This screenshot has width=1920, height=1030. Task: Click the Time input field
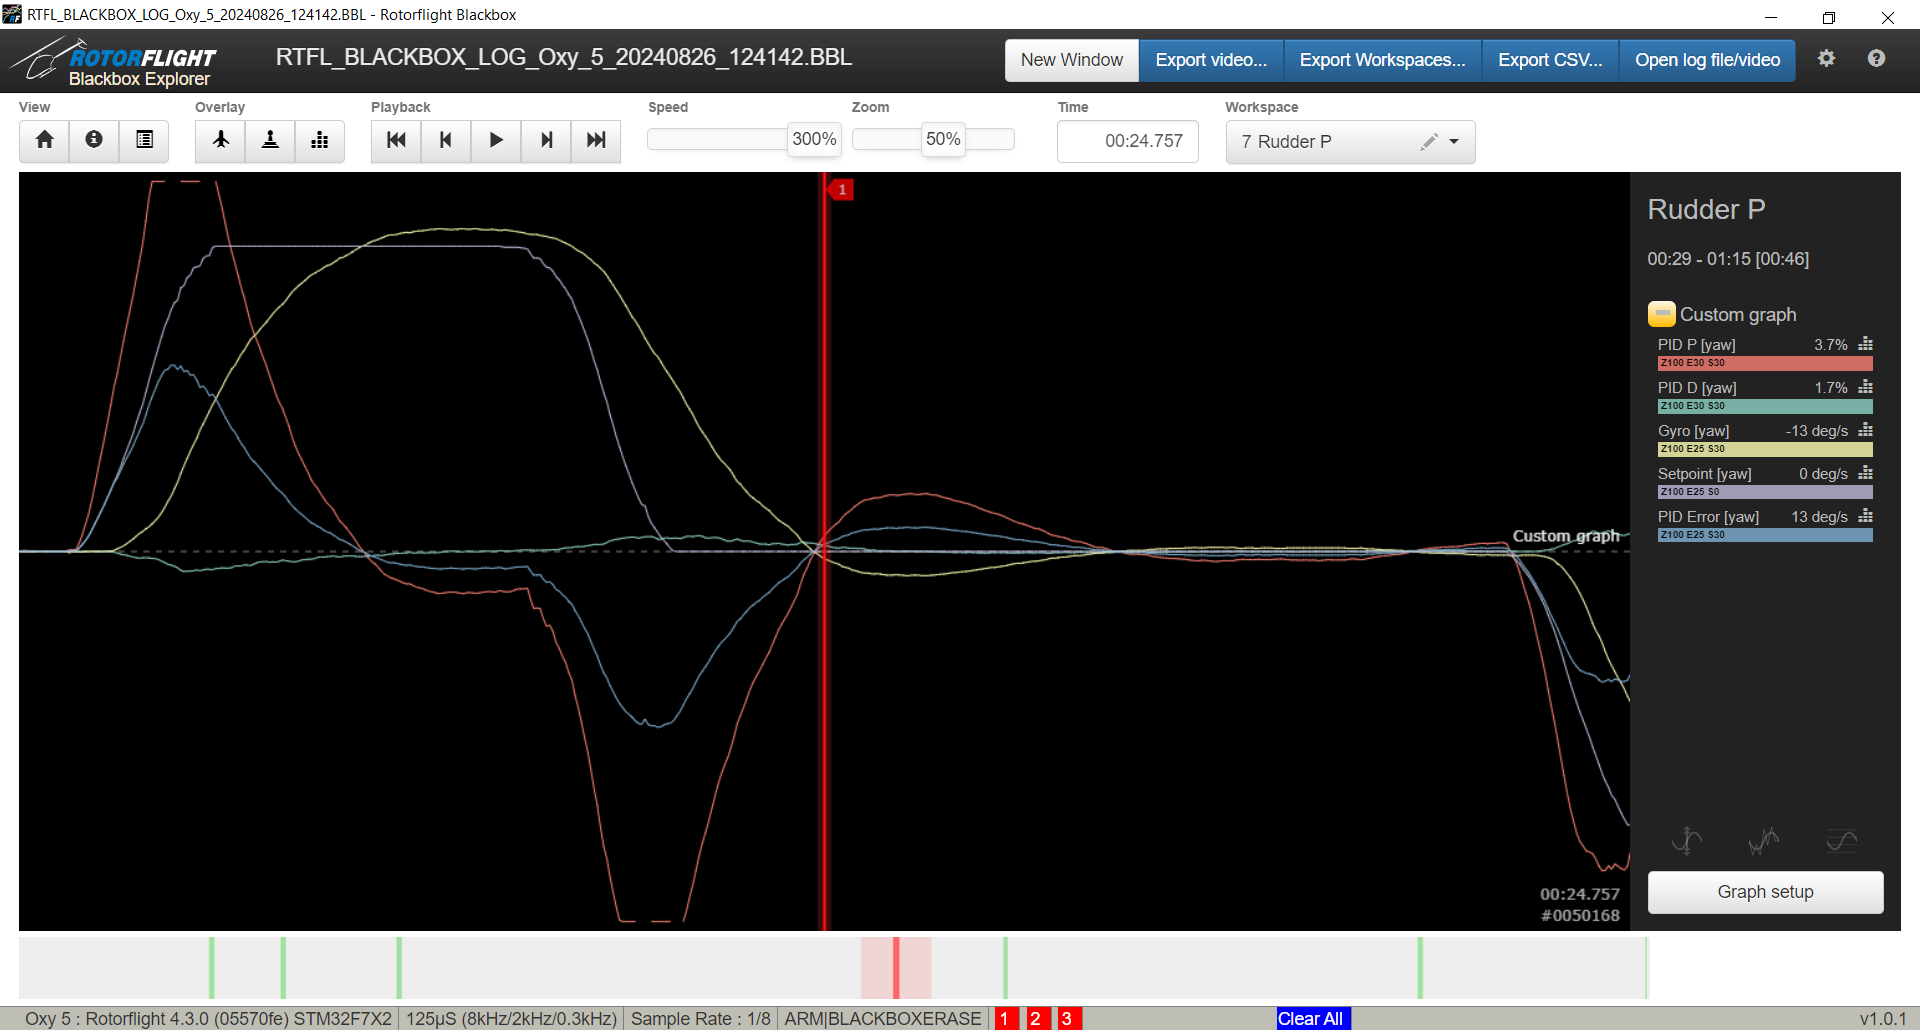[x=1127, y=142]
